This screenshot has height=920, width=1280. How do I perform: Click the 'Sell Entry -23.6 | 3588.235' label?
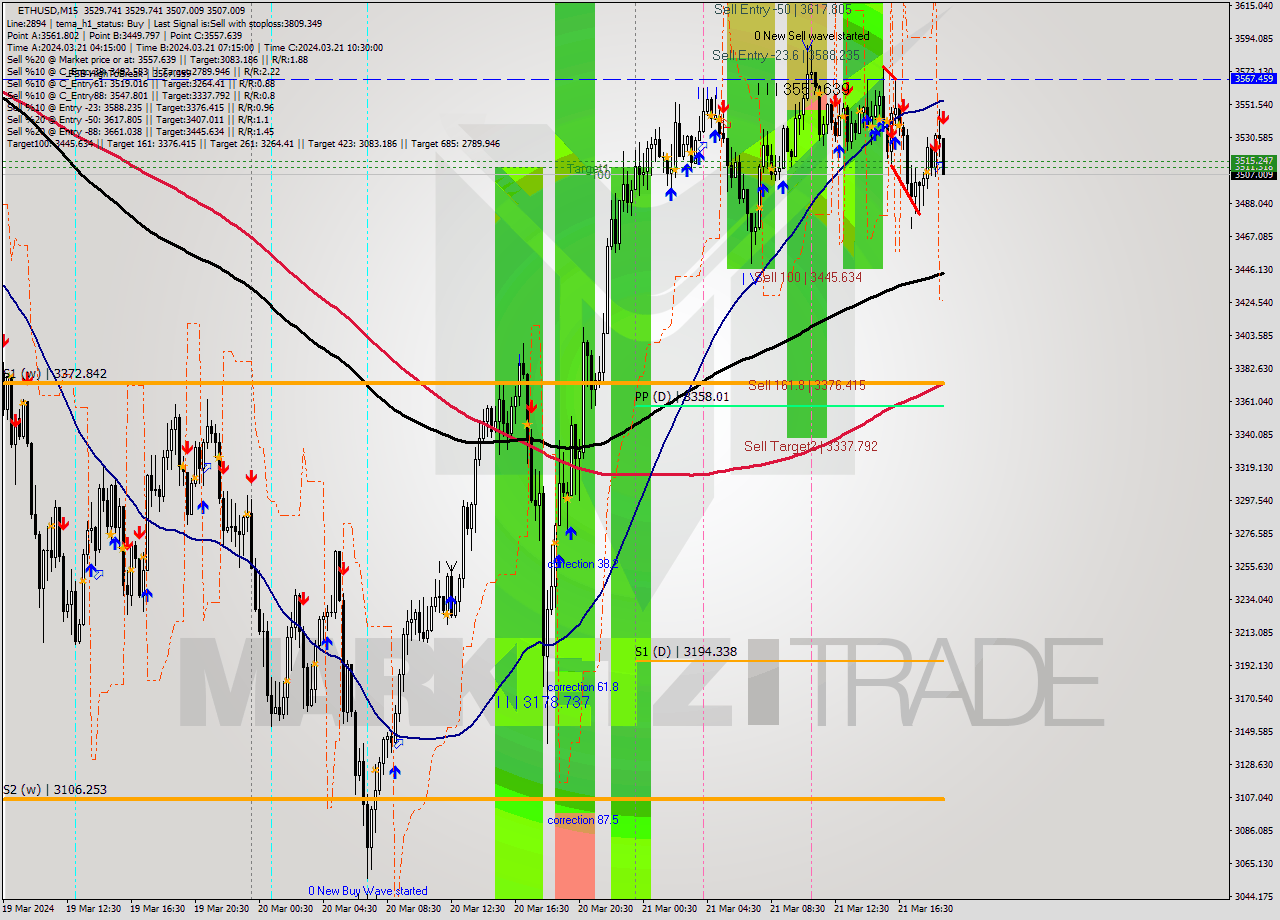[786, 55]
